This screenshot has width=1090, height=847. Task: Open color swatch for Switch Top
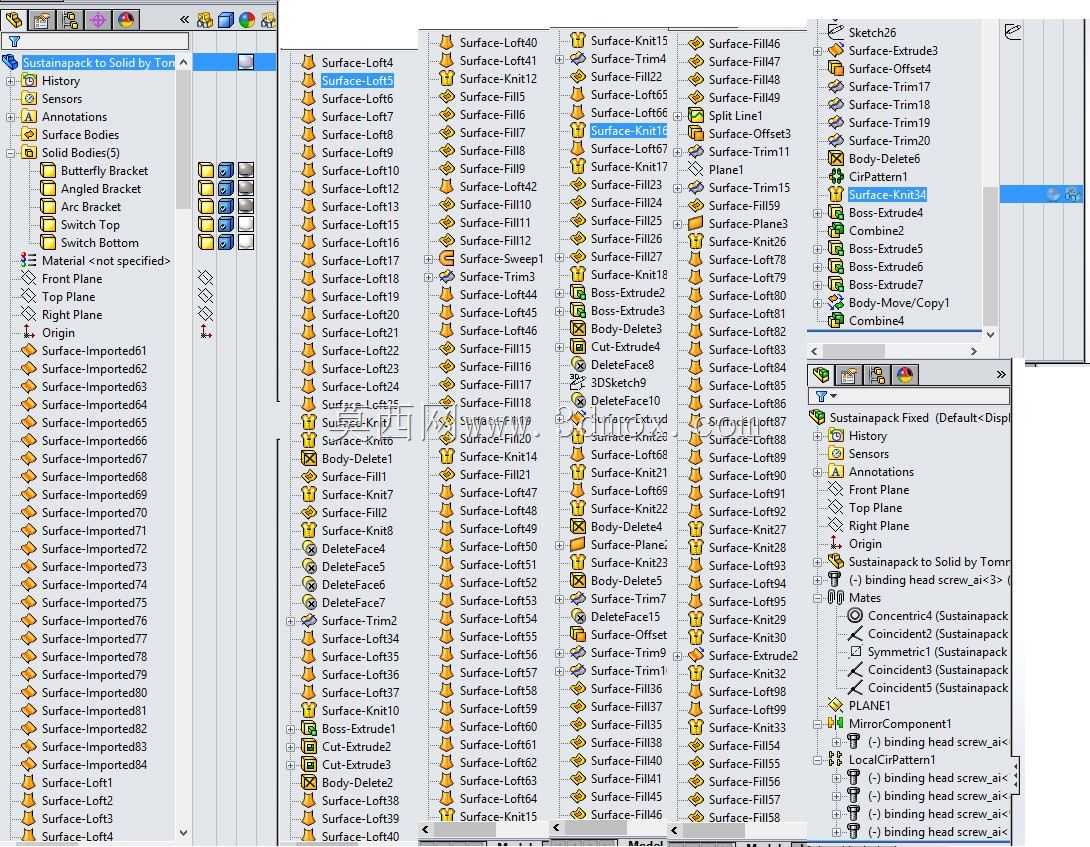coord(246,225)
